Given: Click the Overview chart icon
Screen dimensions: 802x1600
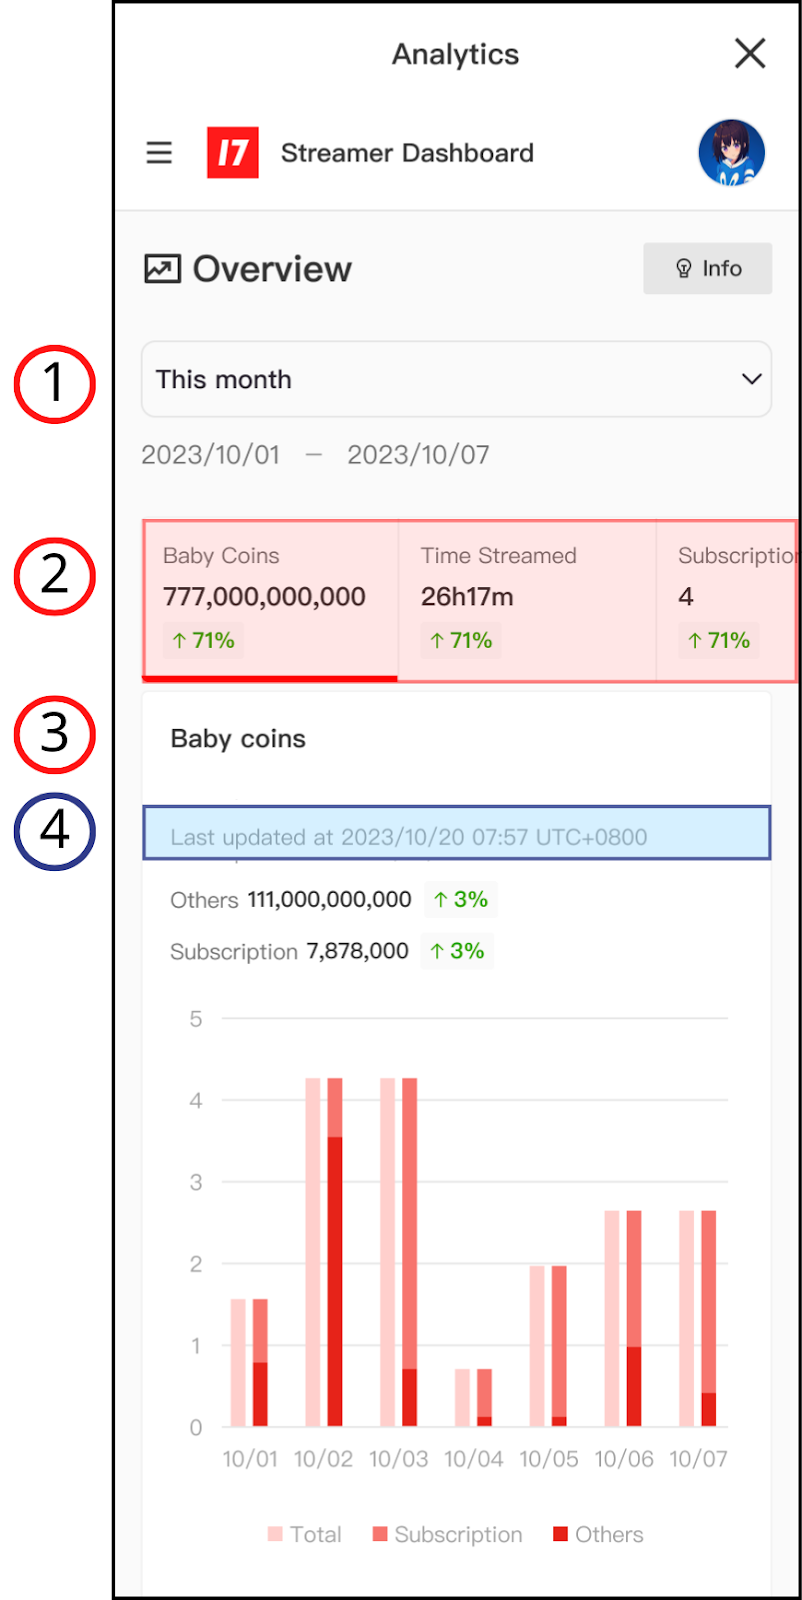Looking at the screenshot, I should [x=162, y=269].
